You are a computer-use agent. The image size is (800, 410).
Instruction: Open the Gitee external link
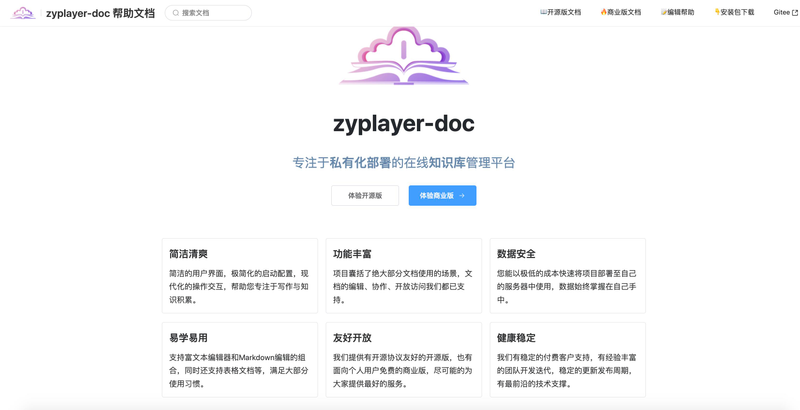click(786, 12)
